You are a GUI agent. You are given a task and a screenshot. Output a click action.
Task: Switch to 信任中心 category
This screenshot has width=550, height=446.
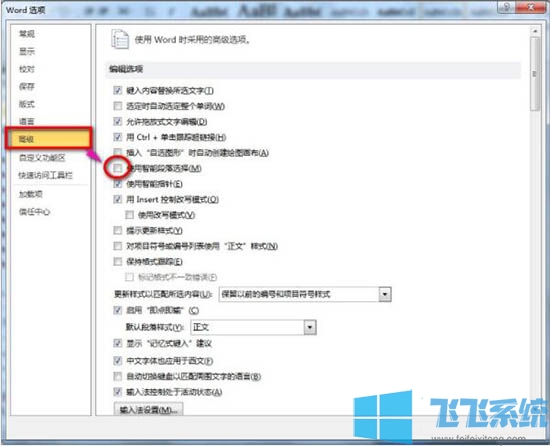tap(34, 212)
